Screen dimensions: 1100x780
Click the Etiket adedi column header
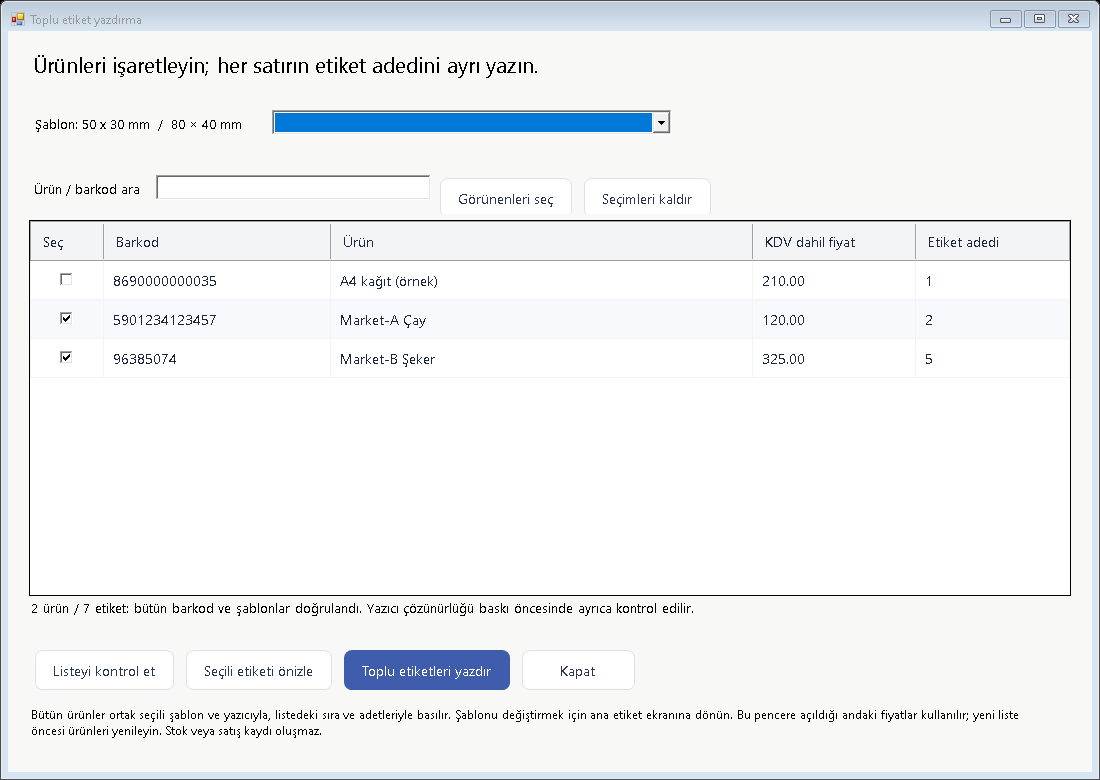992,242
